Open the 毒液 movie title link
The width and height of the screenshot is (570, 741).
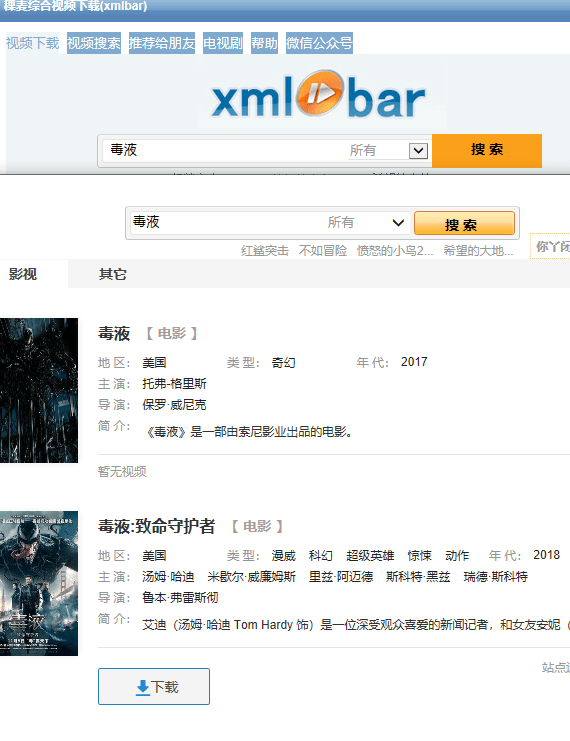coord(114,334)
